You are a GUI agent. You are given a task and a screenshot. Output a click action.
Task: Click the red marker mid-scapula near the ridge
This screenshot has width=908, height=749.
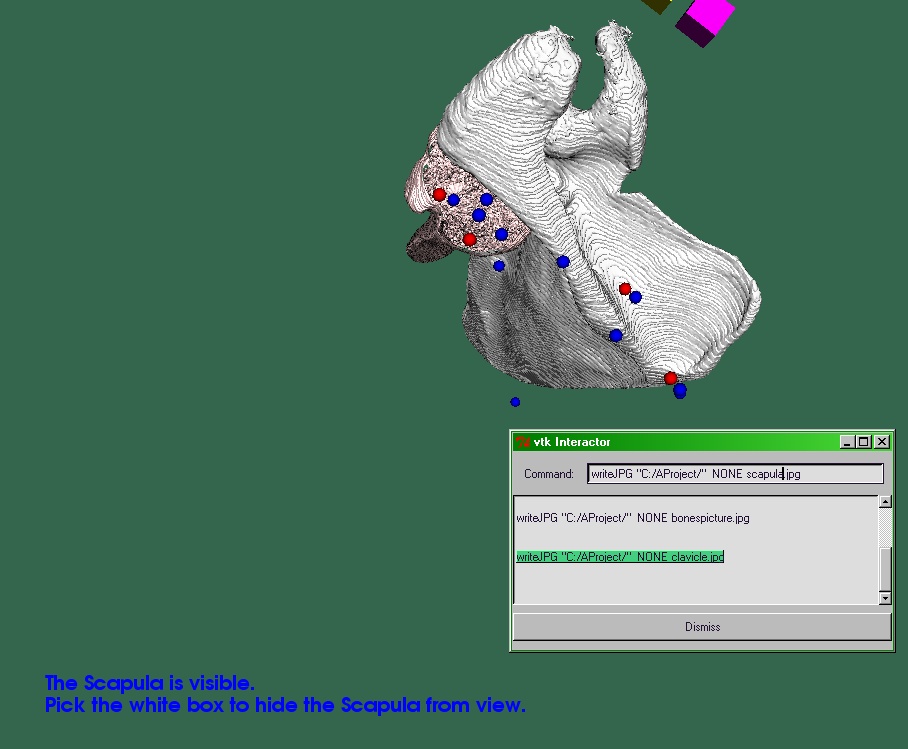pos(625,289)
